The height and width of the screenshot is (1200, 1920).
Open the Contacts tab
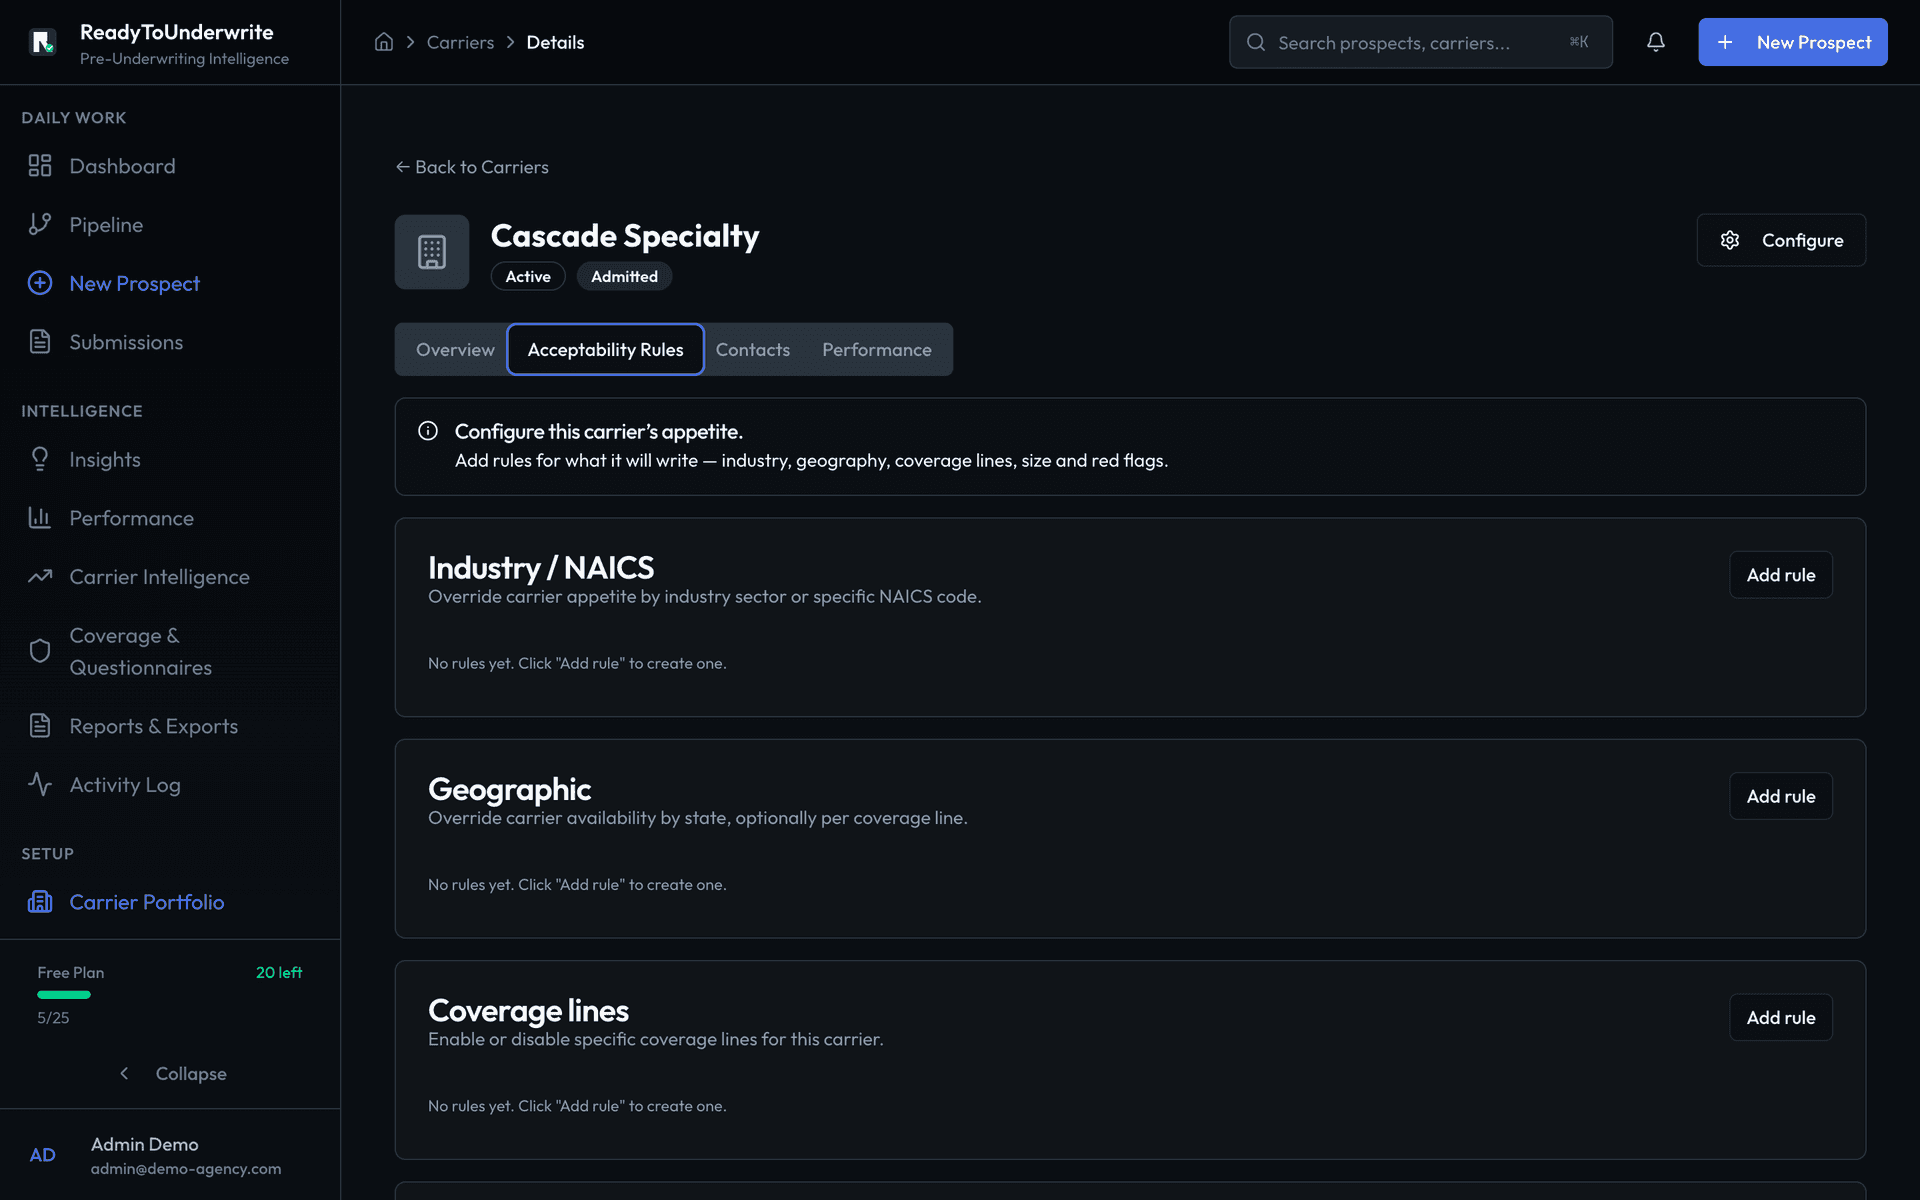coord(753,350)
